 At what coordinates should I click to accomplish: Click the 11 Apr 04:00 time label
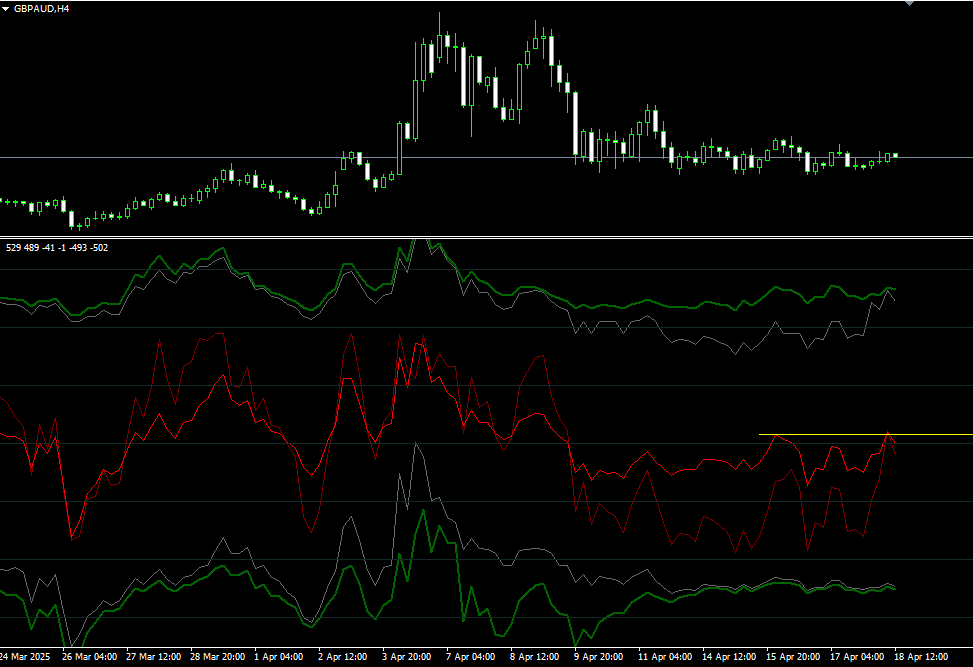(665, 656)
